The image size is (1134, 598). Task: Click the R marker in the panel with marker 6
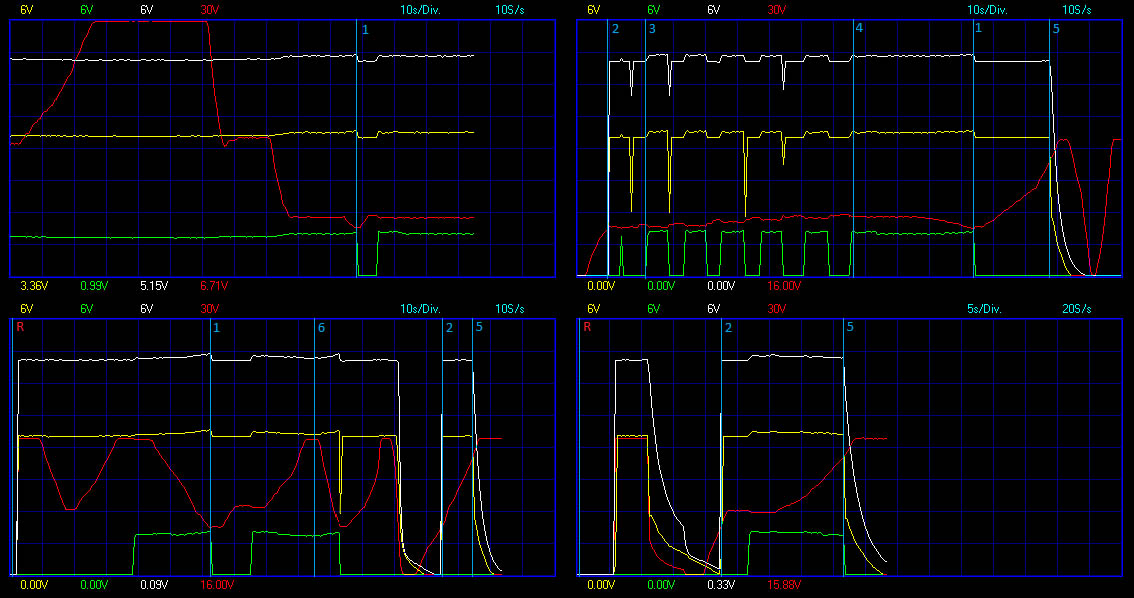20,327
